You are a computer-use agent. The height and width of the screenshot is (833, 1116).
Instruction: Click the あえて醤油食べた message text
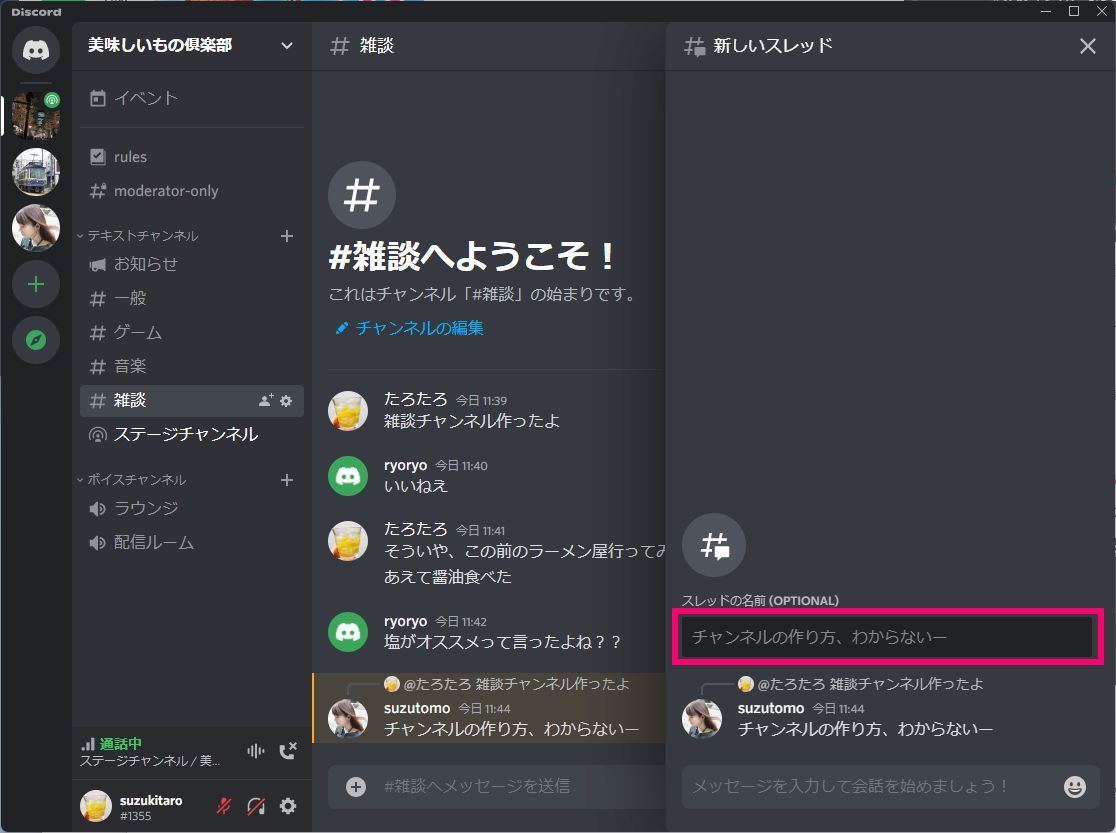pos(448,577)
